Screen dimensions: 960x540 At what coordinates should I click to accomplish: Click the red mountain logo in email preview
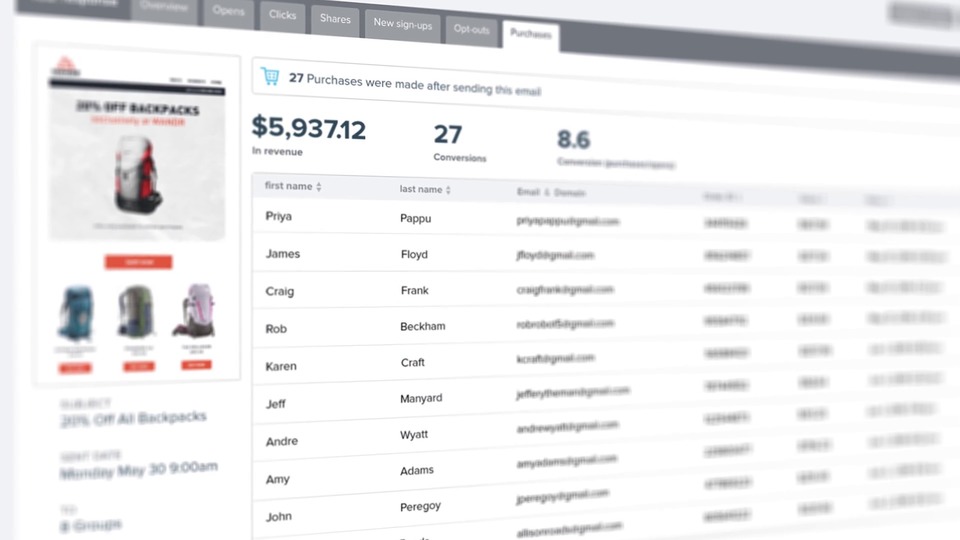(66, 66)
